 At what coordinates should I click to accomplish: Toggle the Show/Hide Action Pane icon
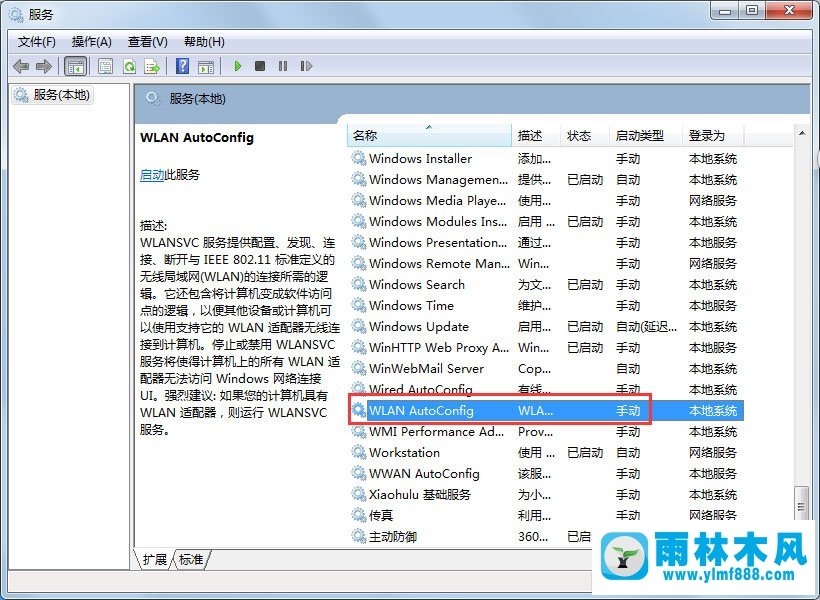pos(206,66)
